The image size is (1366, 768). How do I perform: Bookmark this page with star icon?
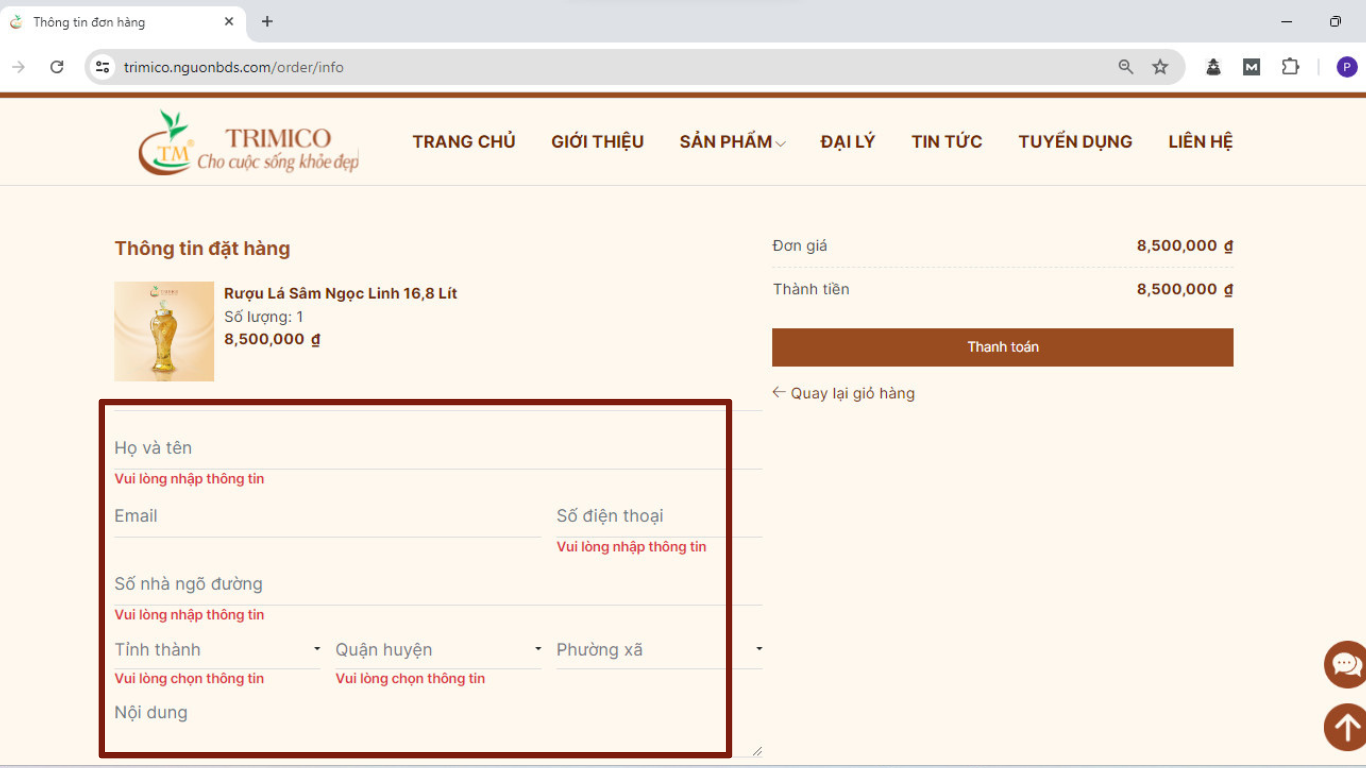coord(1160,67)
